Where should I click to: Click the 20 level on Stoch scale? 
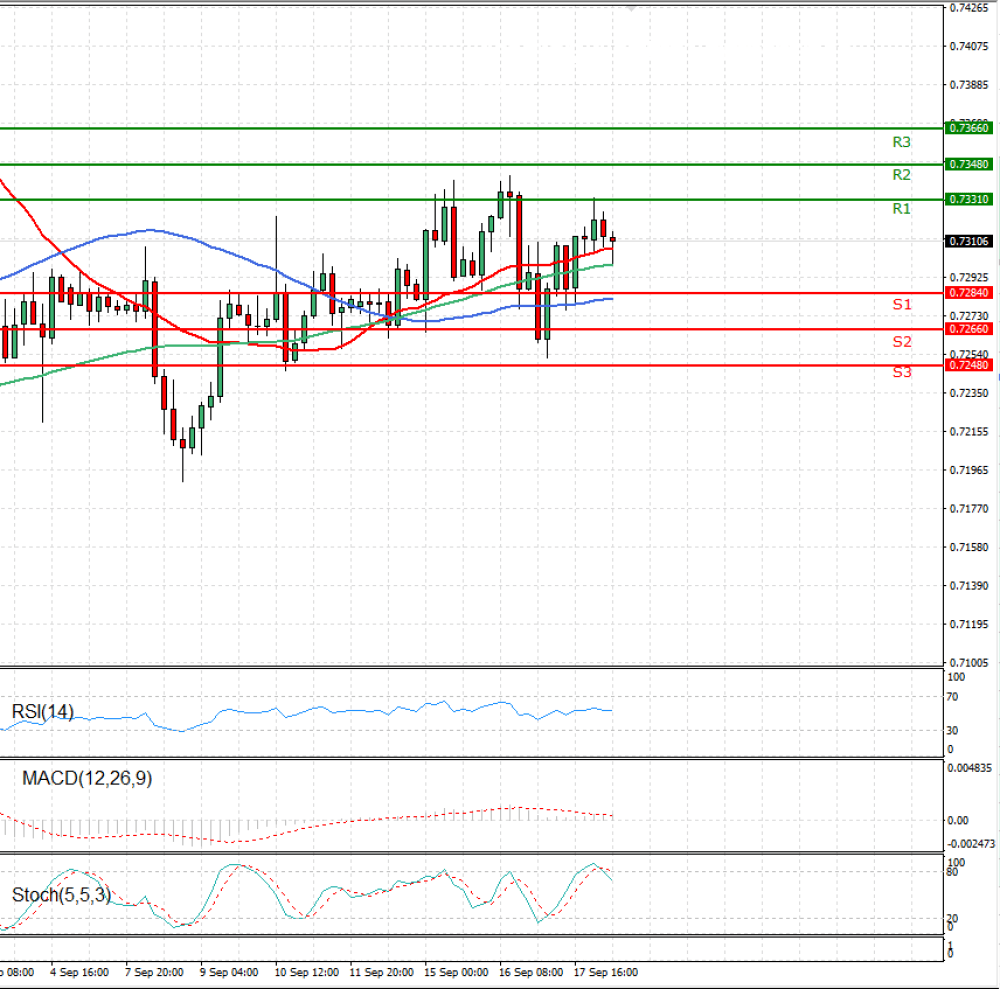[952, 919]
